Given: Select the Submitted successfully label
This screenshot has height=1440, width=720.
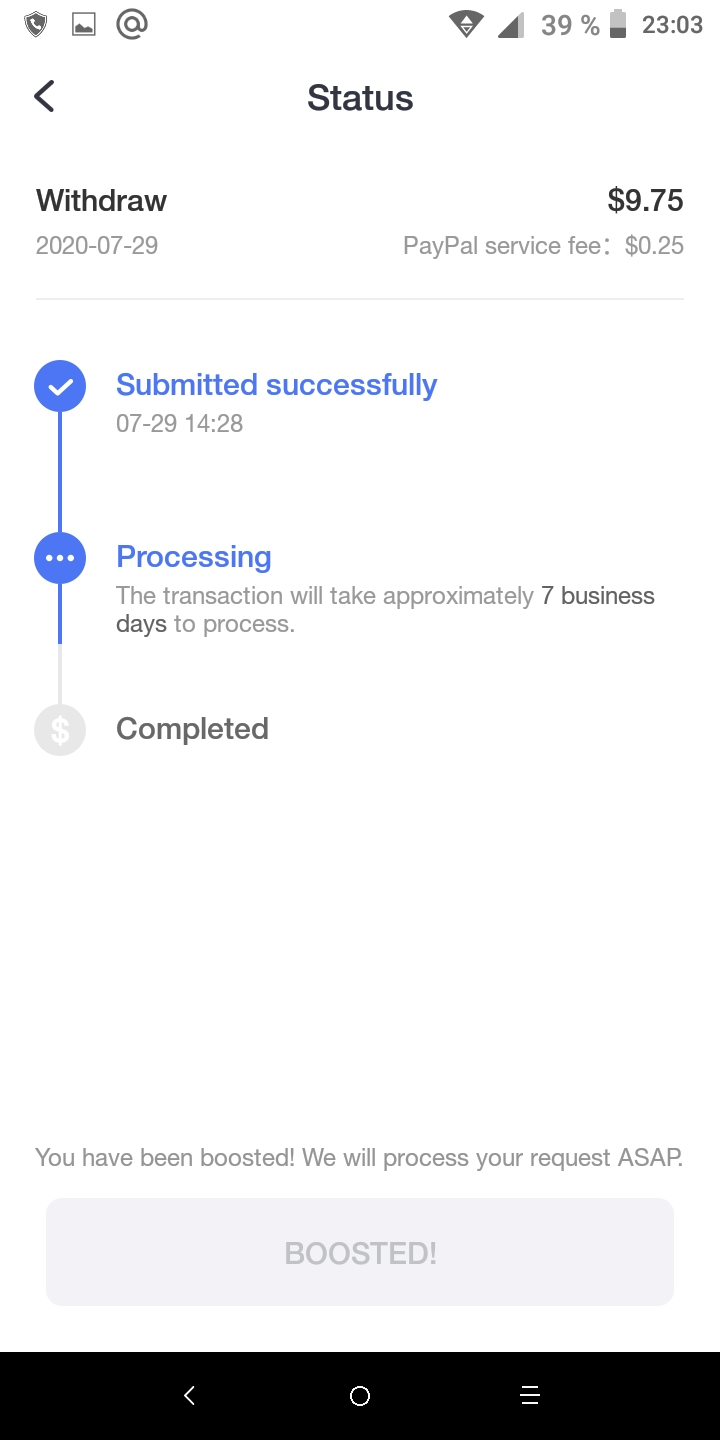Looking at the screenshot, I should (x=277, y=385).
